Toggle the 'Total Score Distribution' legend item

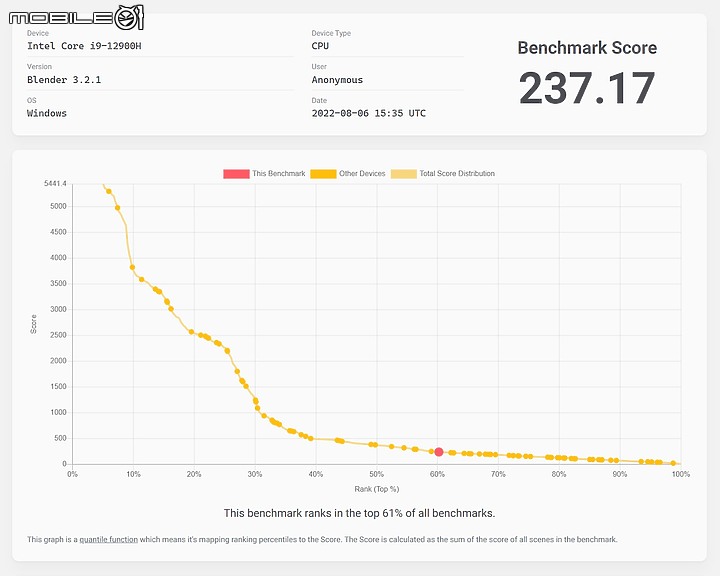click(443, 174)
